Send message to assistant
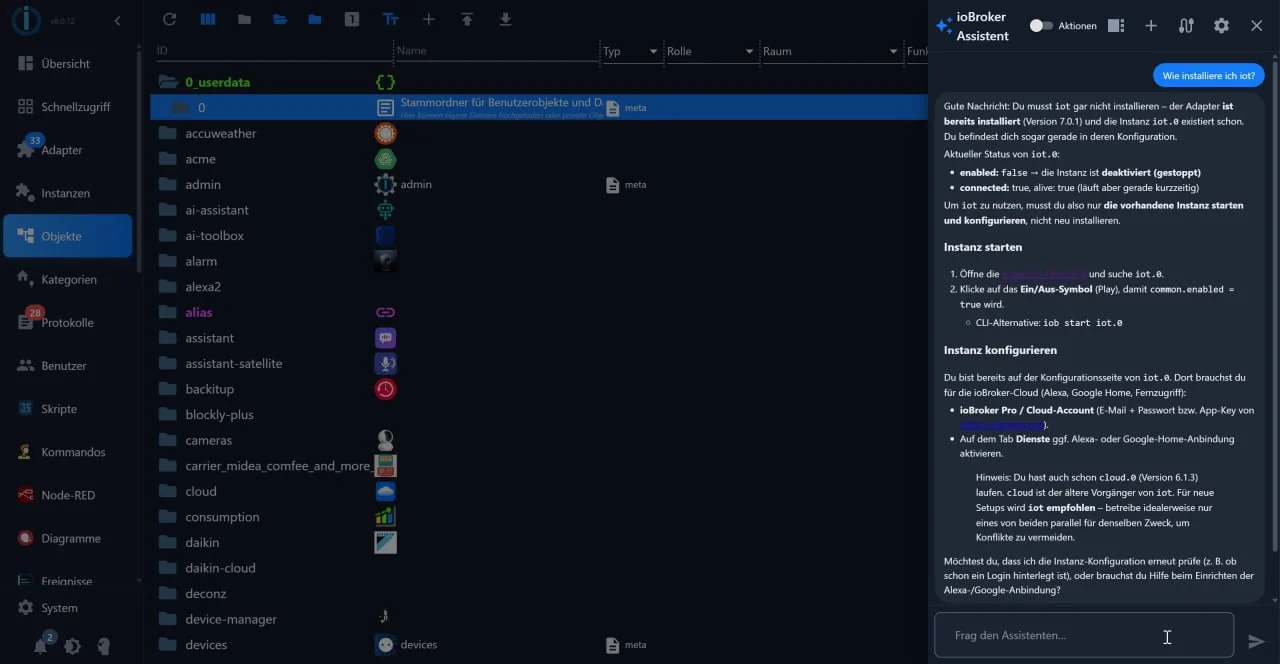This screenshot has width=1280, height=664. click(x=1256, y=641)
